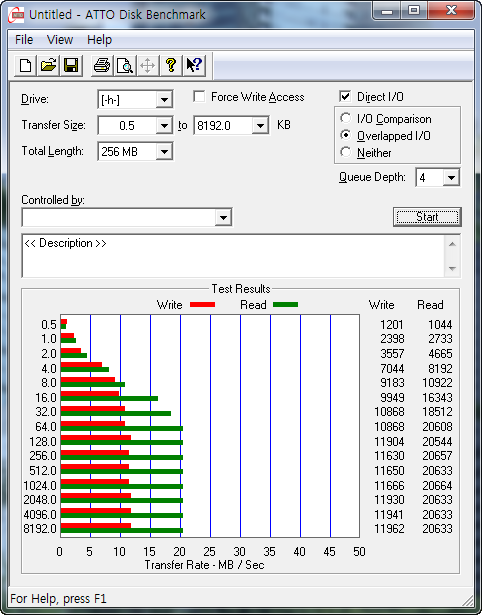Open the maximum Transfer Size dropdown (8192.0)
This screenshot has height=615, width=482.
260,126
